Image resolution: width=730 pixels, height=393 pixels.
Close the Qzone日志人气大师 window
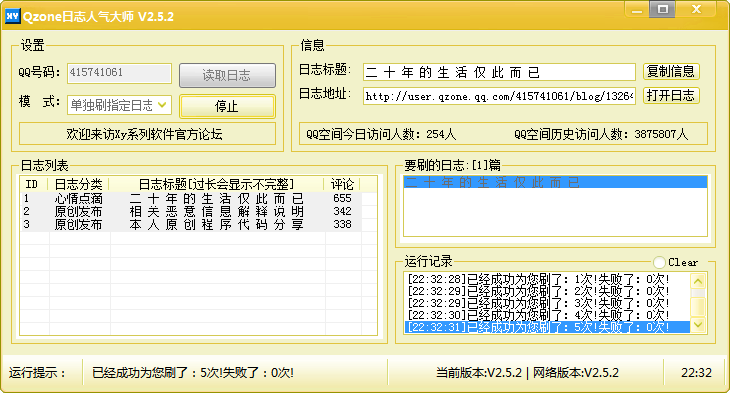pyautogui.click(x=696, y=9)
